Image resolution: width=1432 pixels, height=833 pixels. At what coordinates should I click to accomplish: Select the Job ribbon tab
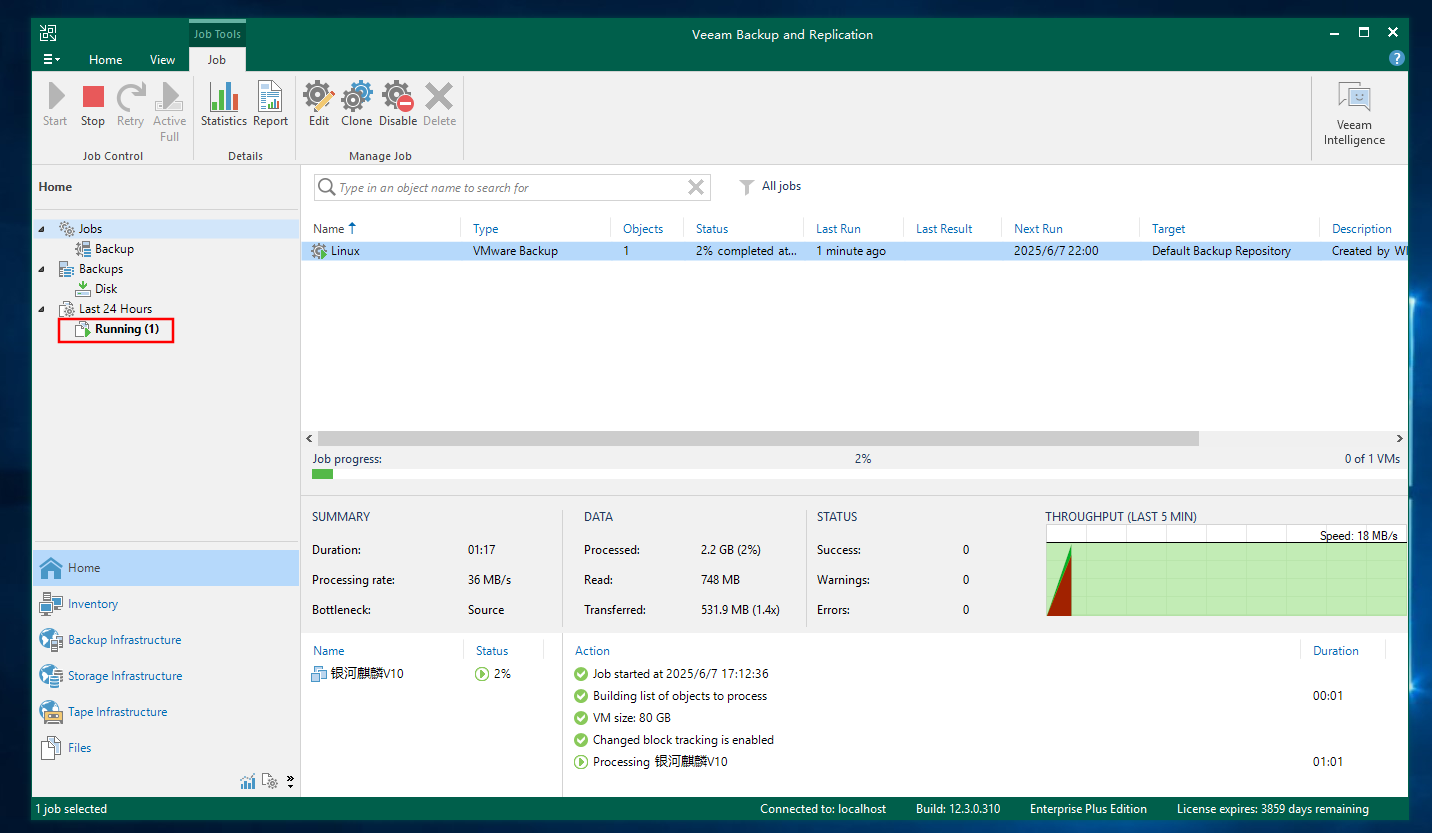point(217,60)
